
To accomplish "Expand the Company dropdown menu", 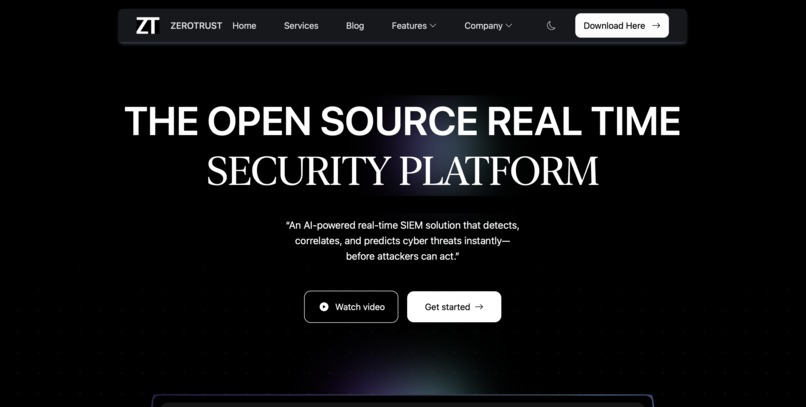I will coord(488,26).
